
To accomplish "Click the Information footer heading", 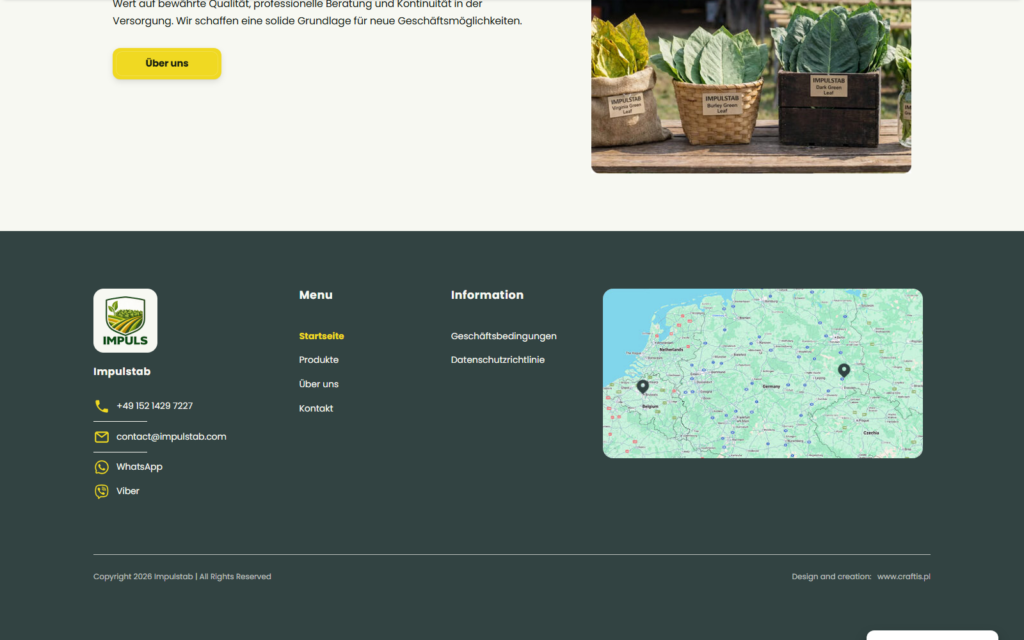I will (x=487, y=295).
